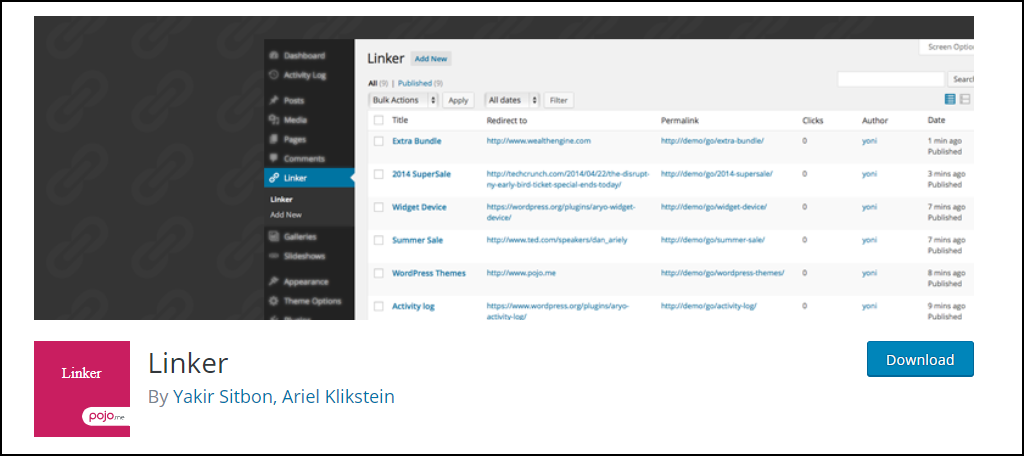Expand the Screen Options panel
Viewport: 1024px width, 456px height.
click(x=946, y=47)
